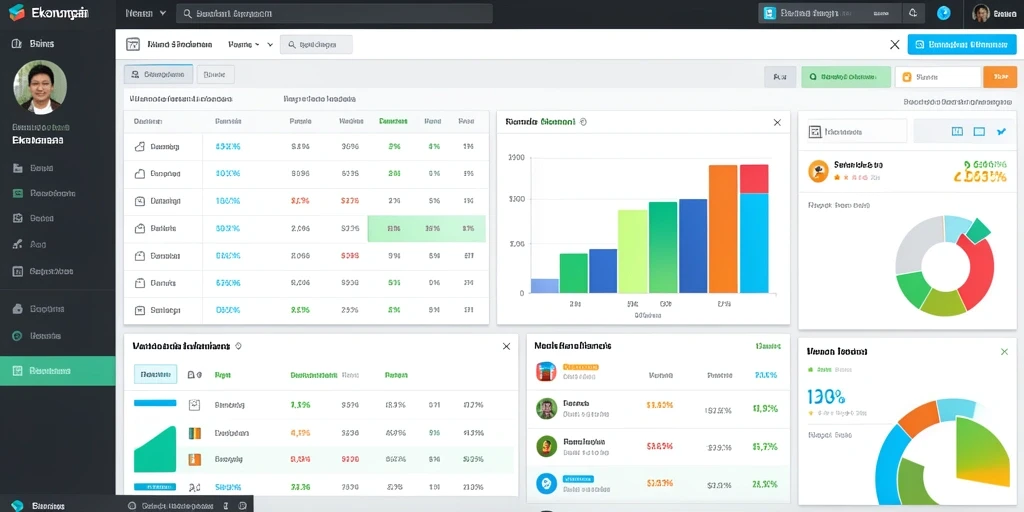Click the red segment atop the last bar

click(754, 178)
